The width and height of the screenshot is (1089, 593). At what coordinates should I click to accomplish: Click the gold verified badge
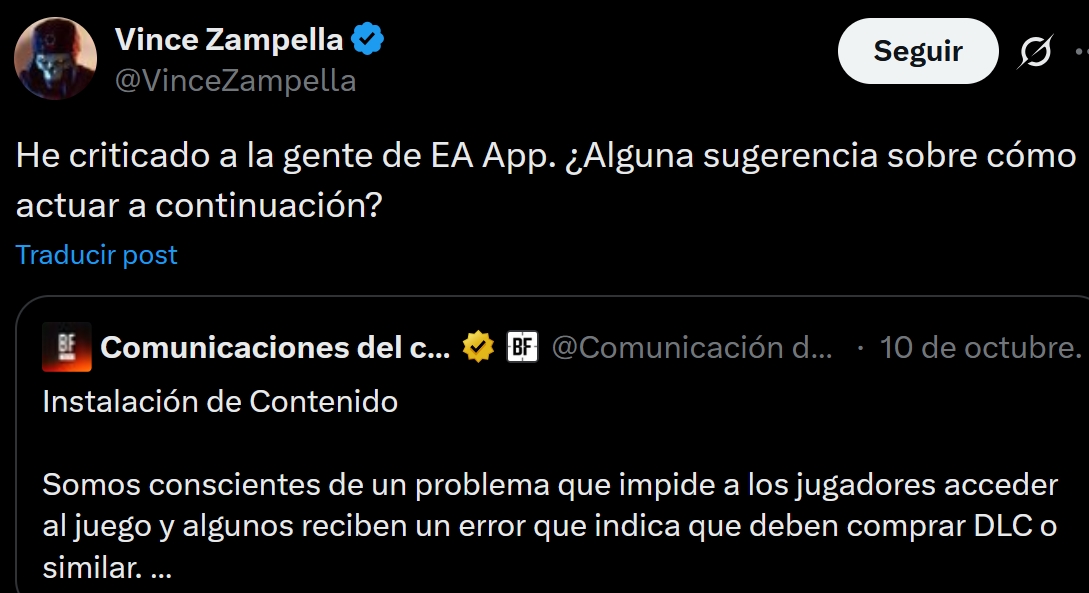click(x=479, y=347)
